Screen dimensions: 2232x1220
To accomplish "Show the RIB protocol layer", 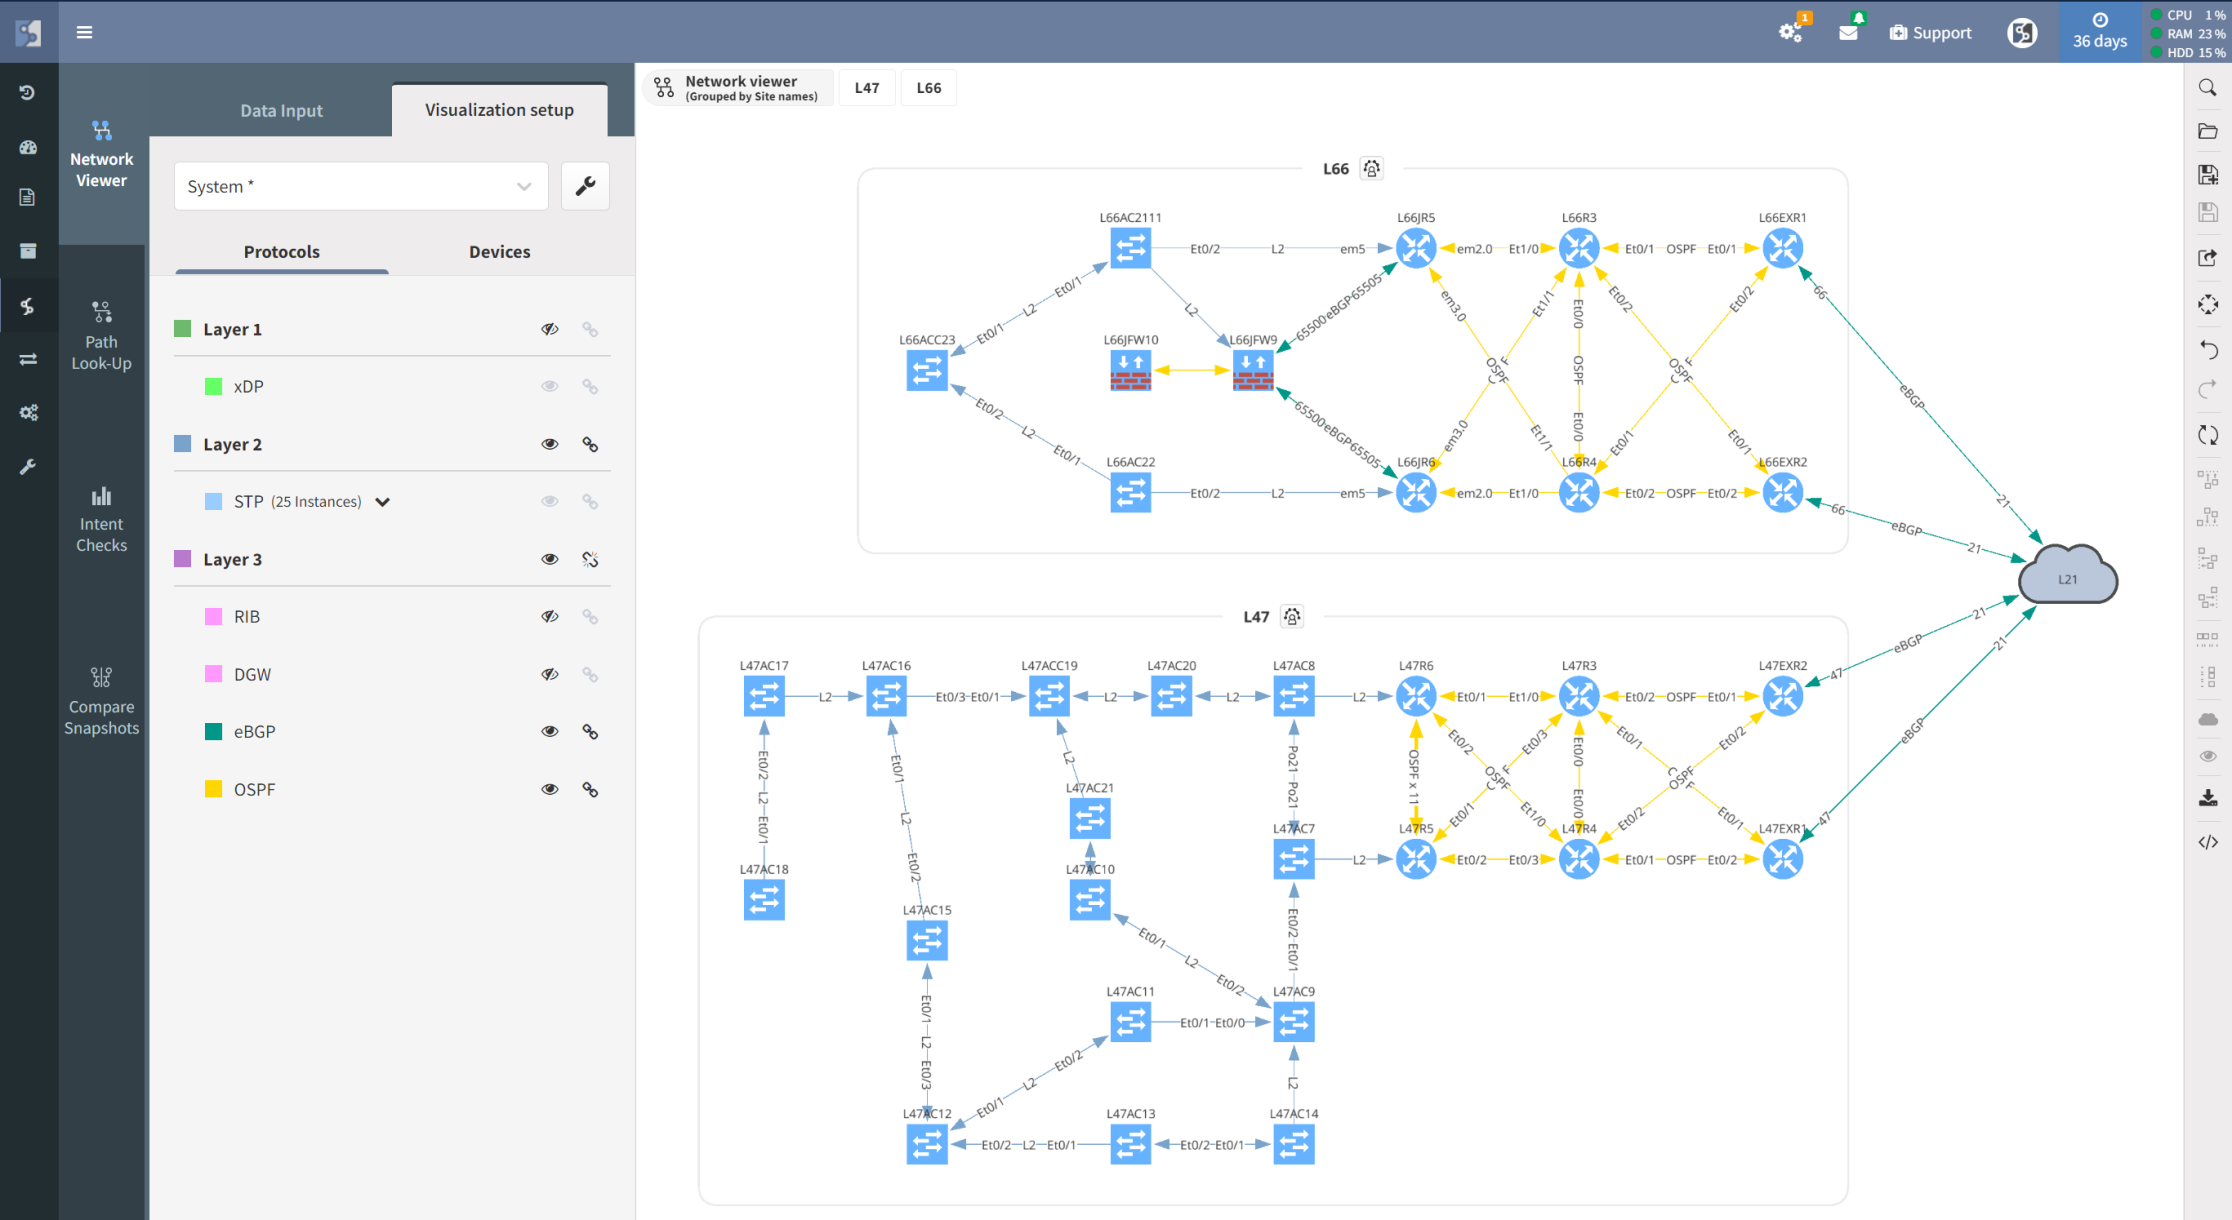I will point(550,616).
